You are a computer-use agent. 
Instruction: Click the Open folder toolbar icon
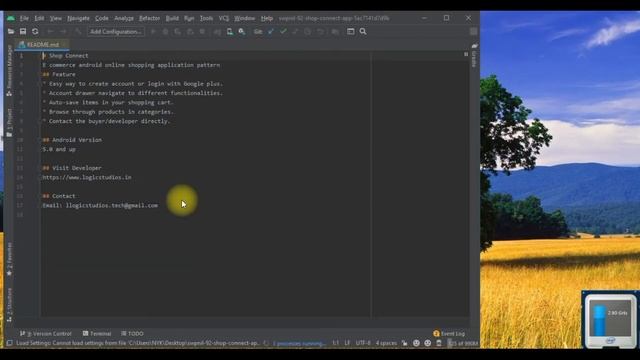click(11, 31)
